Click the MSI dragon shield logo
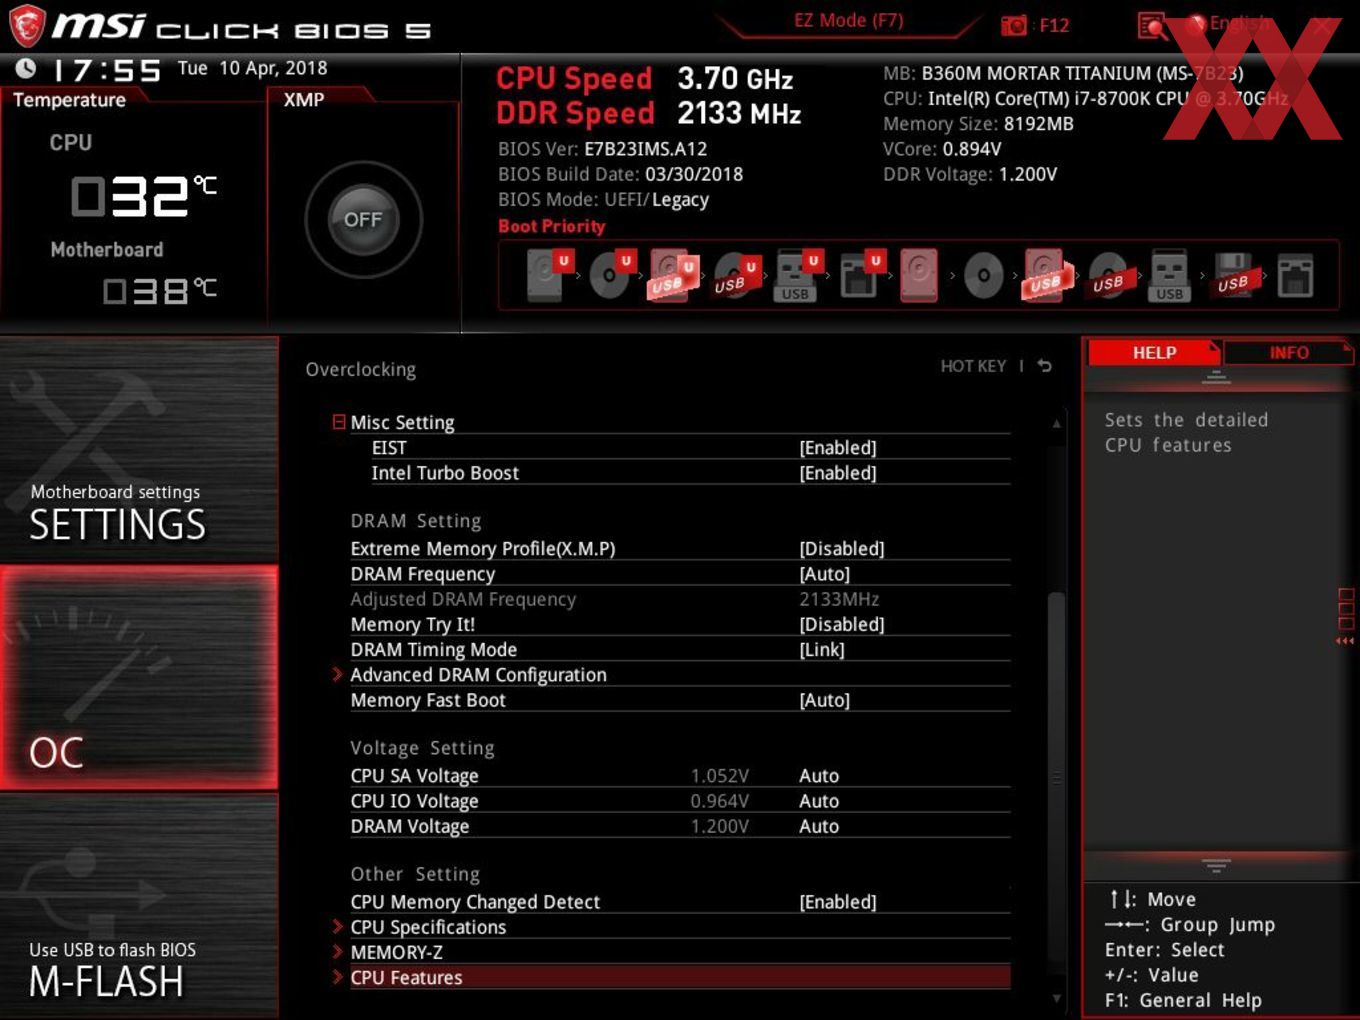This screenshot has width=1360, height=1020. click(27, 25)
